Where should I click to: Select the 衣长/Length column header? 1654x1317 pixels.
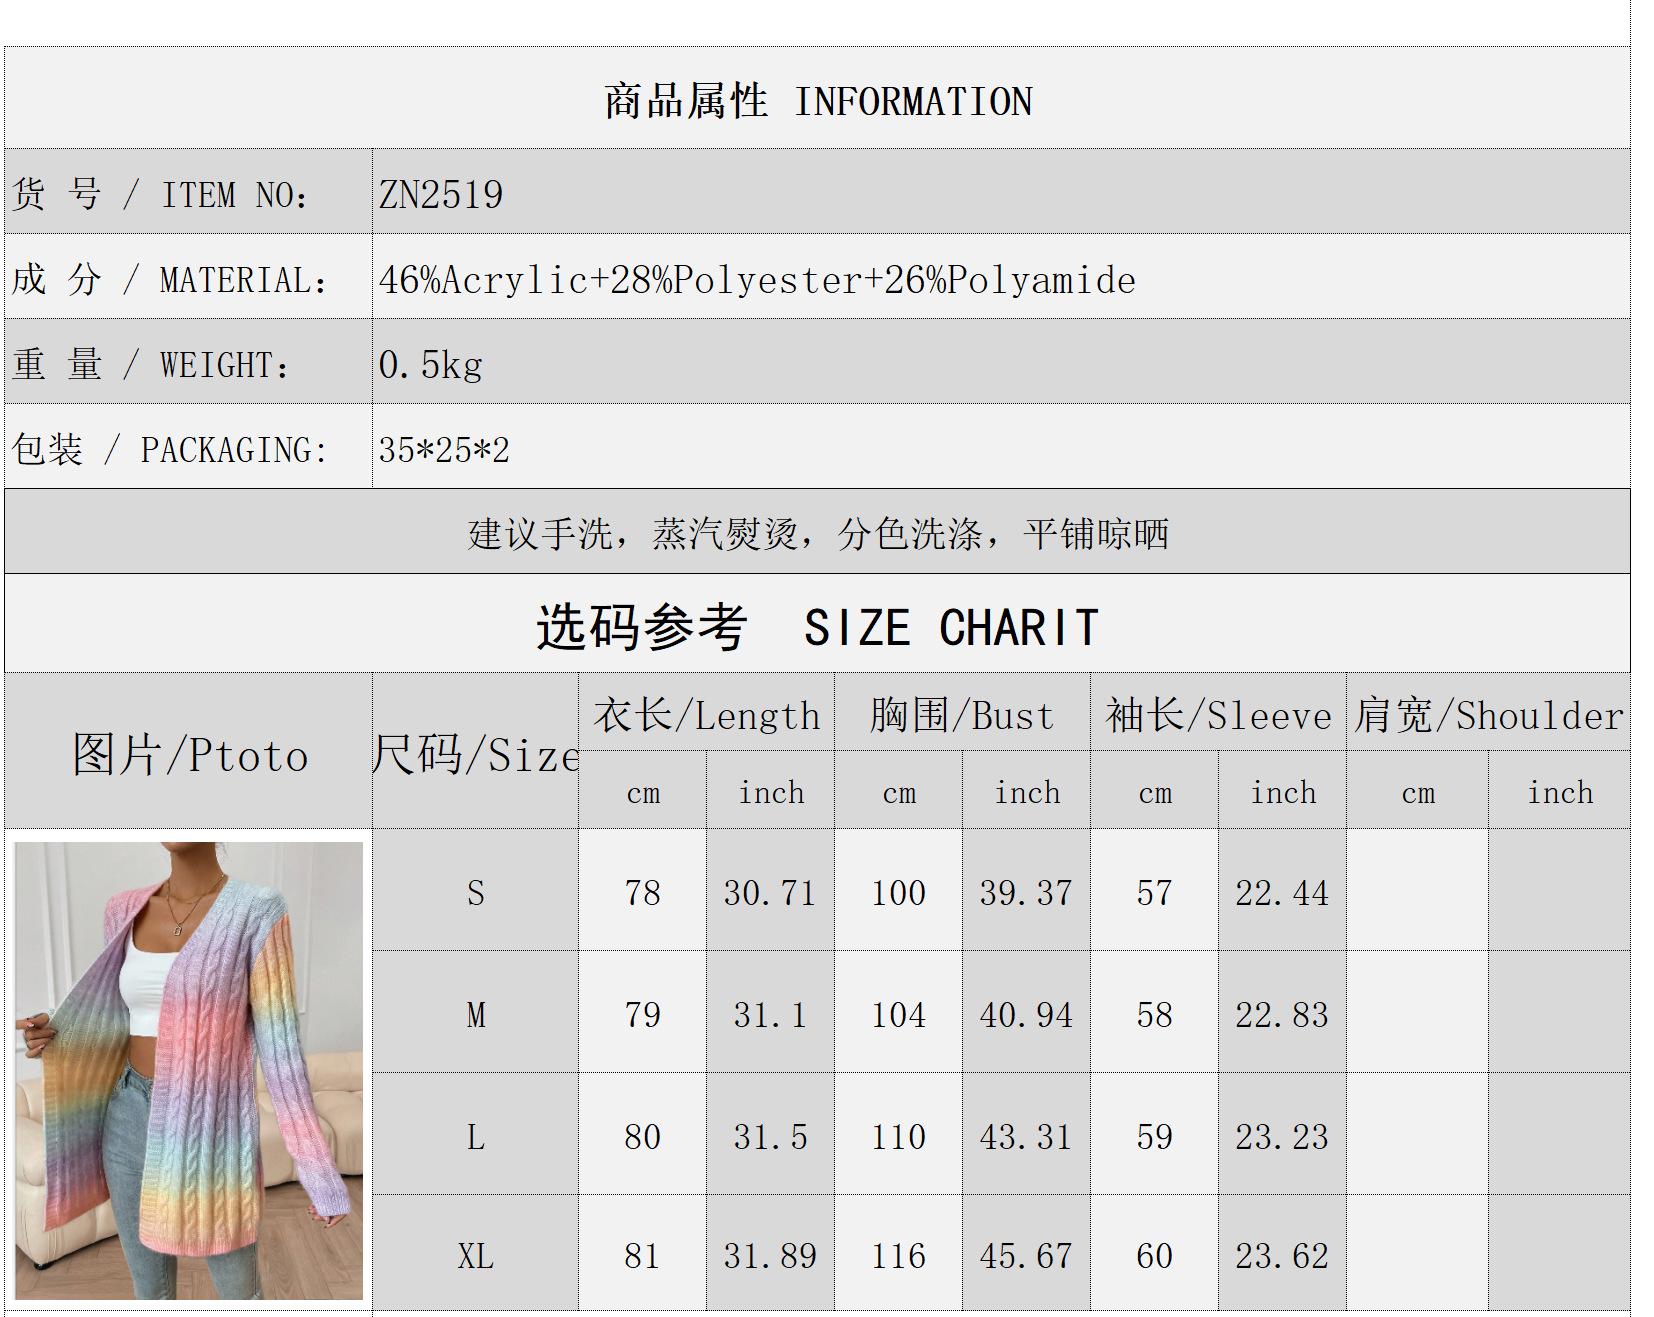click(x=706, y=715)
